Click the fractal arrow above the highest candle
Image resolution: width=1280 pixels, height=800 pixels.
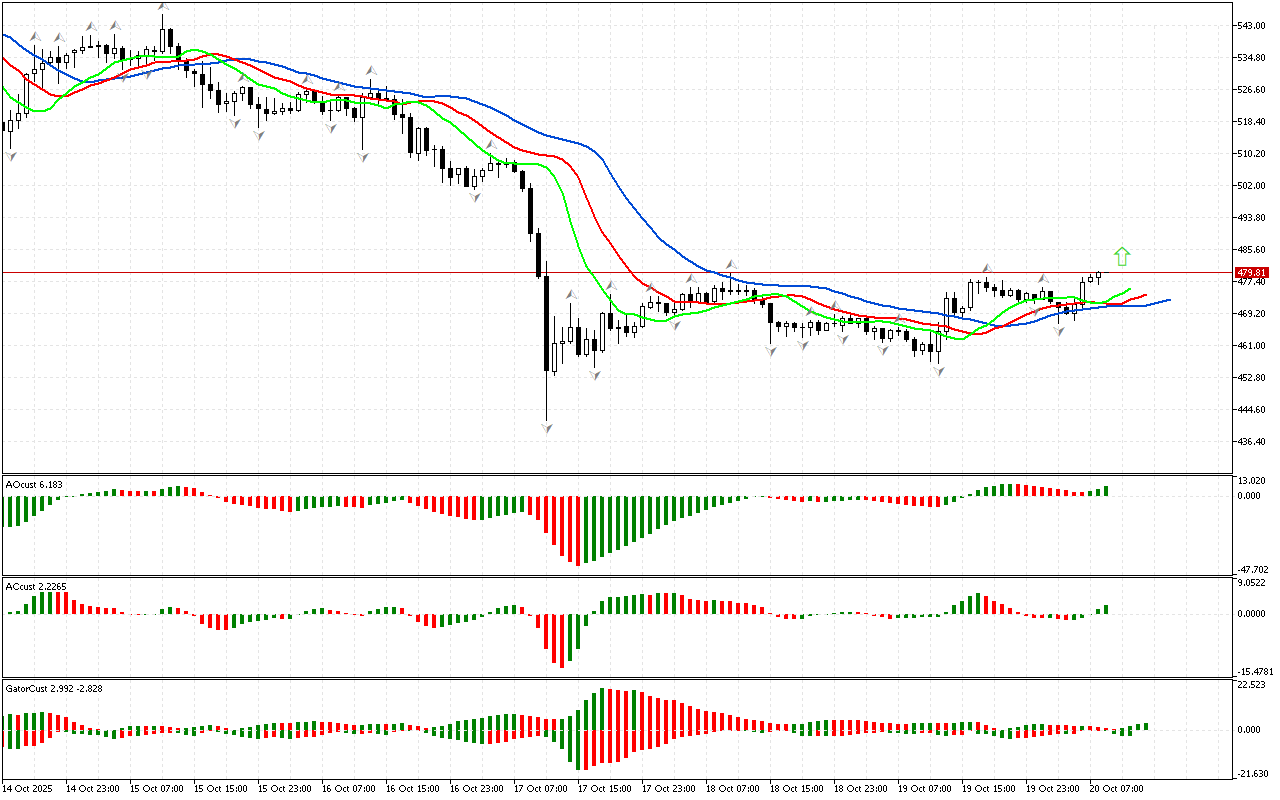[163, 8]
